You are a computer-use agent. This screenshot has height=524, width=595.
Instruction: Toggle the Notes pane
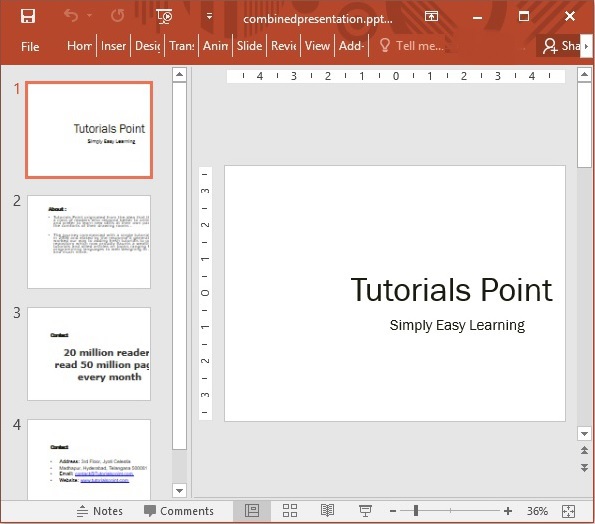(99, 511)
